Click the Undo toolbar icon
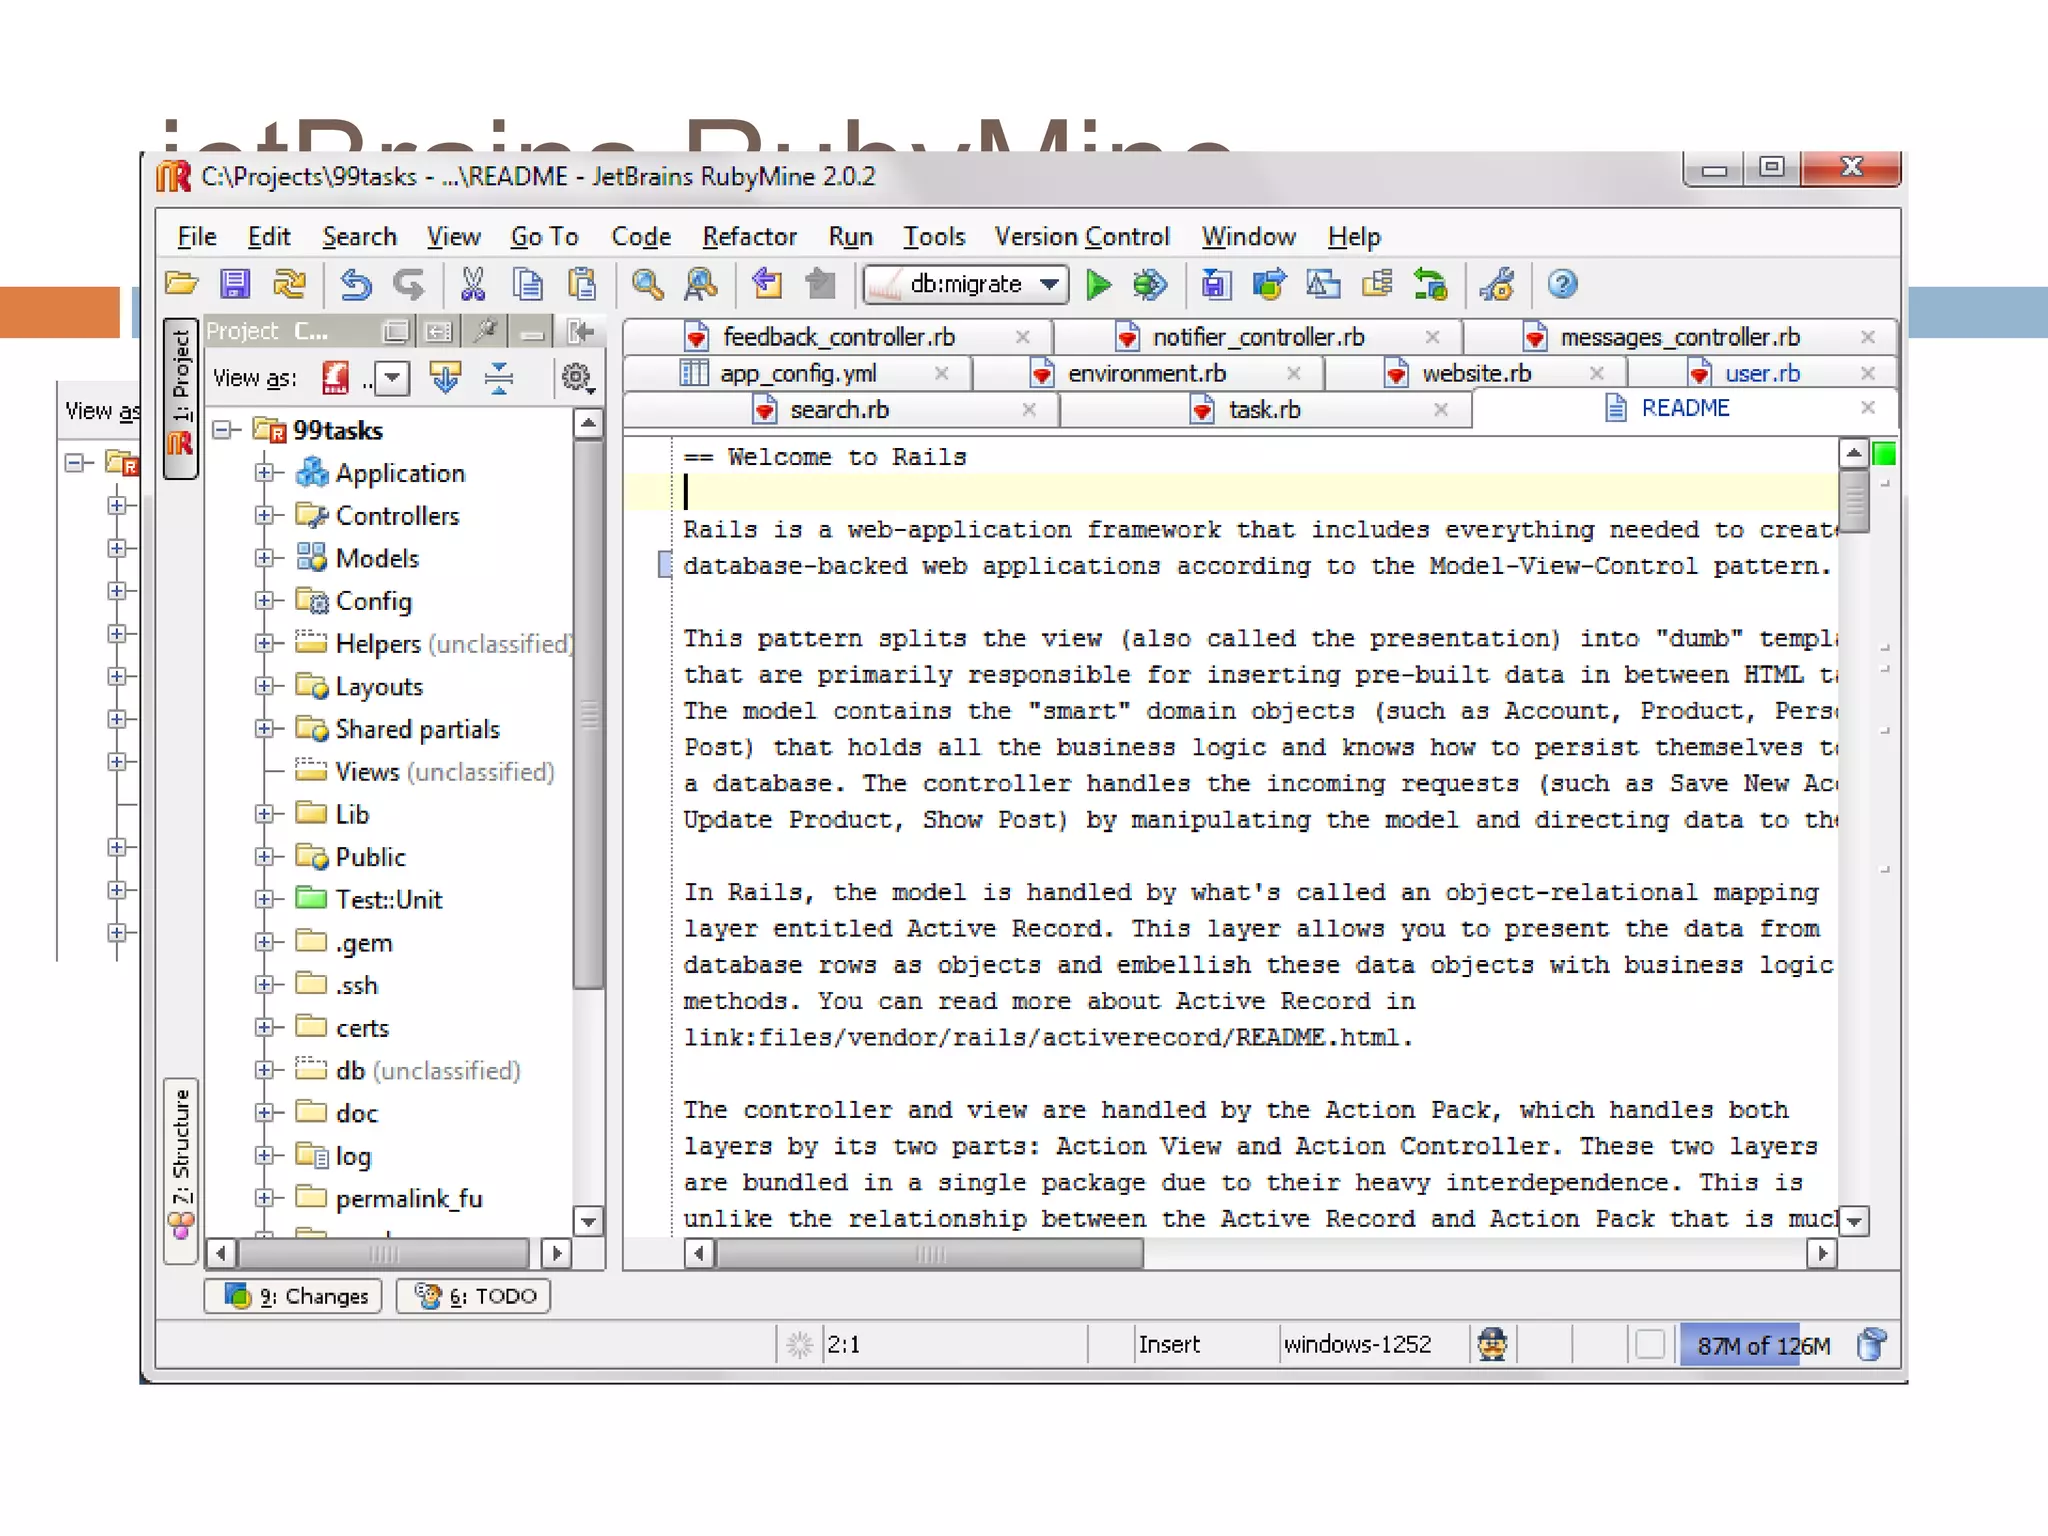This screenshot has height=1536, width=2048. [x=355, y=285]
